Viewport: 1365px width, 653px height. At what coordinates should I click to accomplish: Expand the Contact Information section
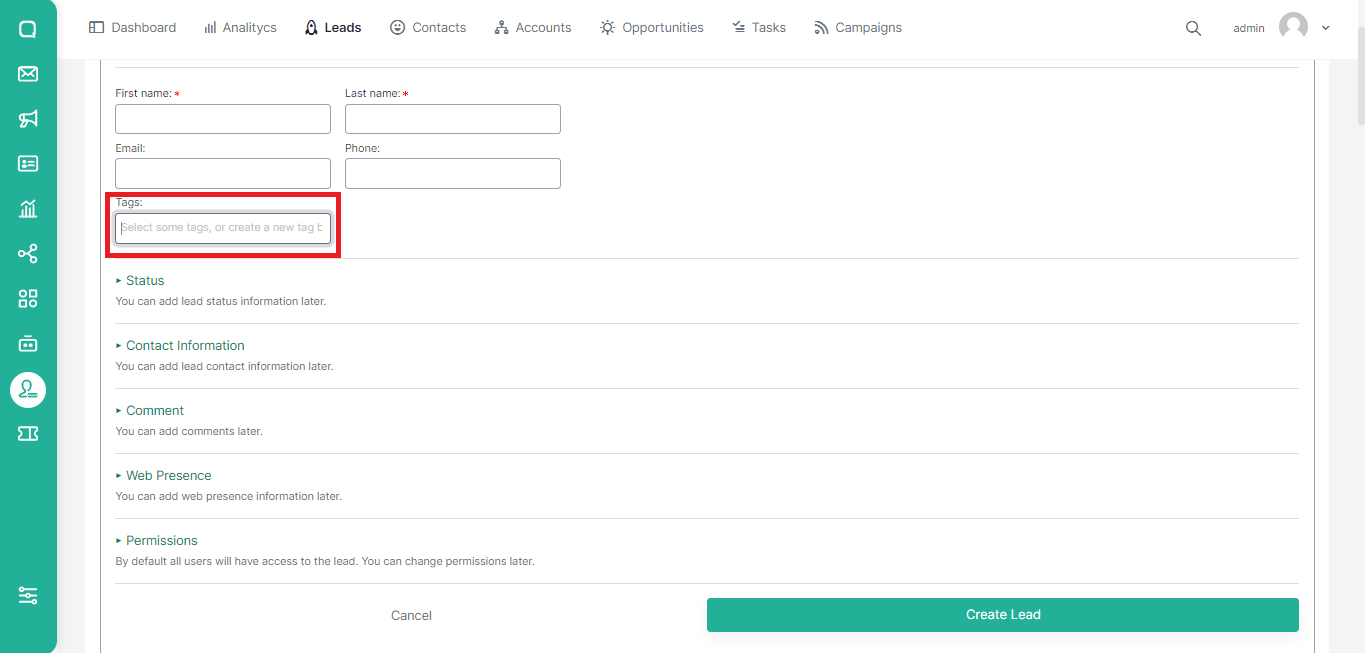point(185,346)
